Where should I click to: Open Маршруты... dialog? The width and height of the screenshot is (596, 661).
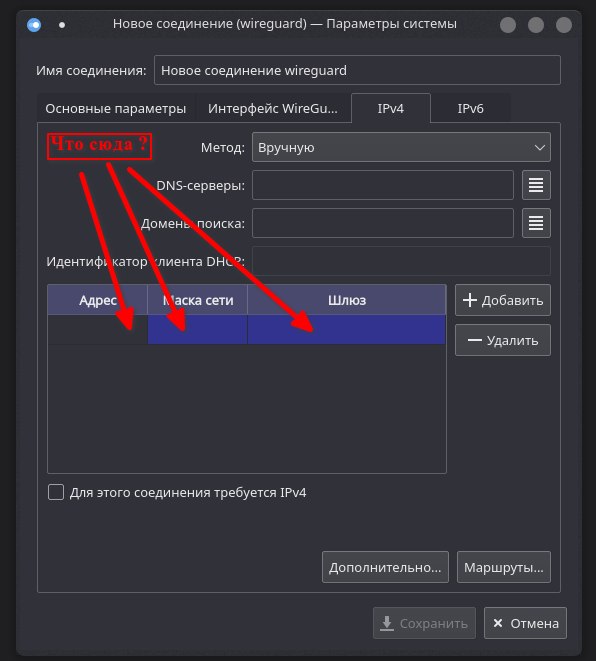click(504, 567)
